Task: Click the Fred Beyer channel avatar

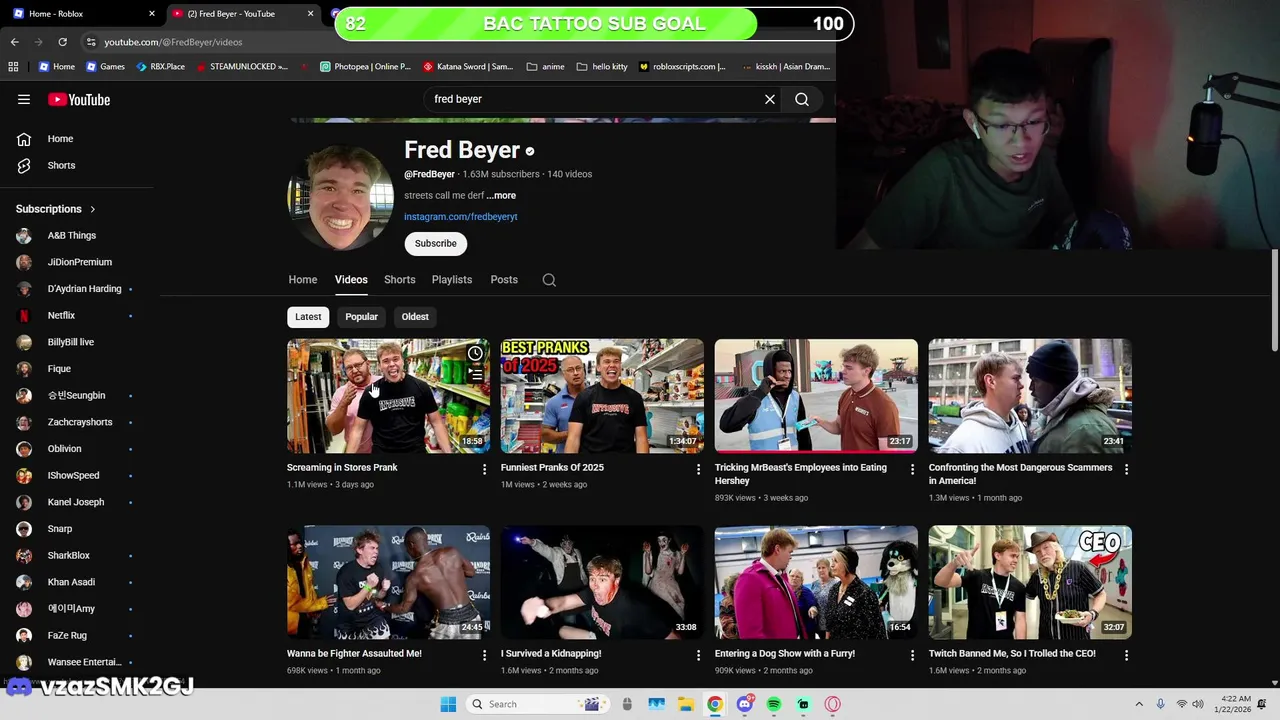Action: pyautogui.click(x=340, y=198)
